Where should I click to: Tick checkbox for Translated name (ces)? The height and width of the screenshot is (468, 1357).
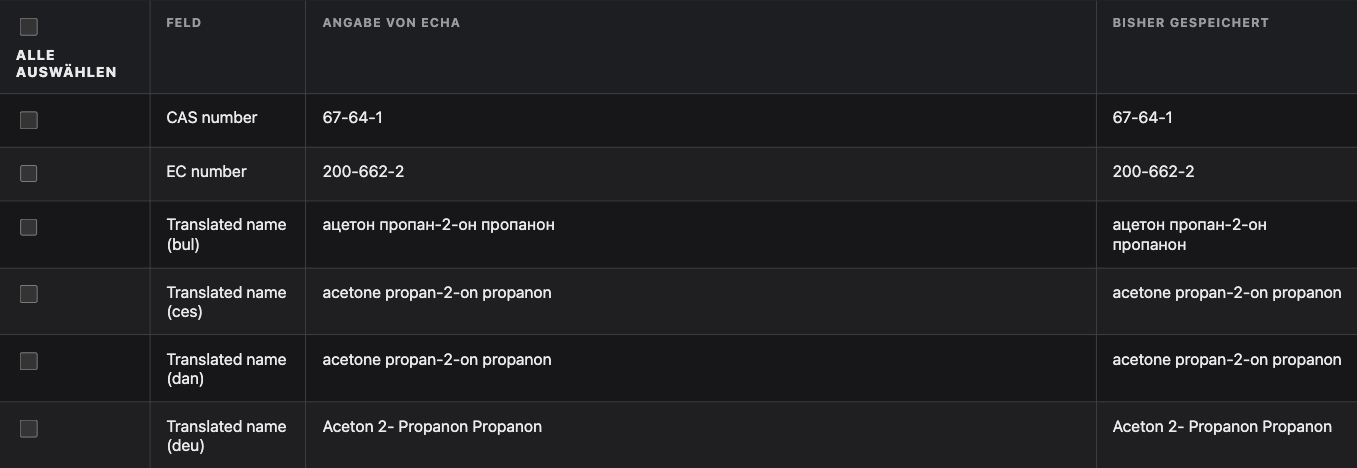tap(29, 294)
